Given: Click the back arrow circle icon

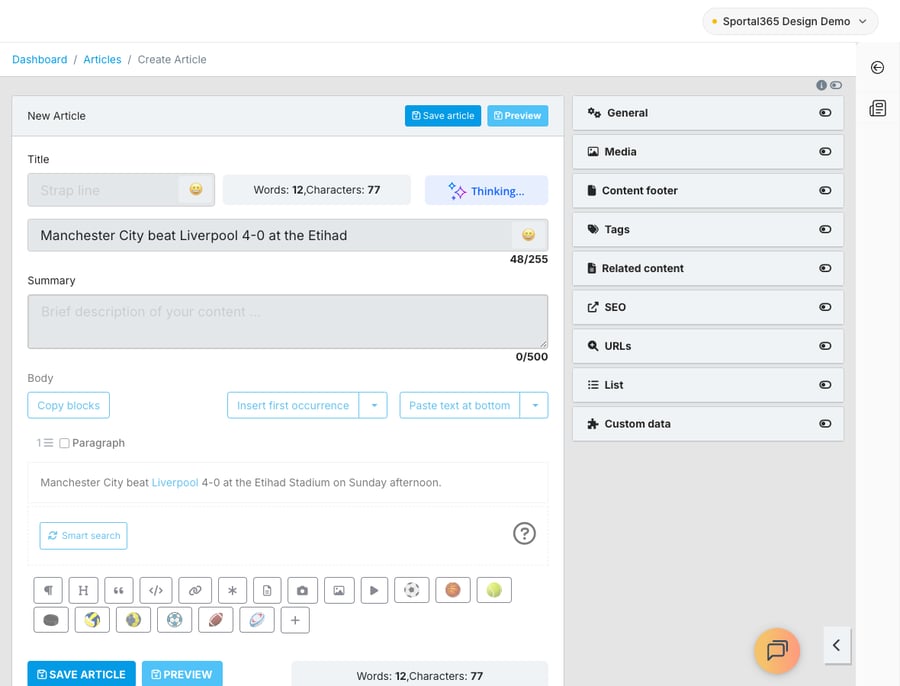Looking at the screenshot, I should (878, 68).
